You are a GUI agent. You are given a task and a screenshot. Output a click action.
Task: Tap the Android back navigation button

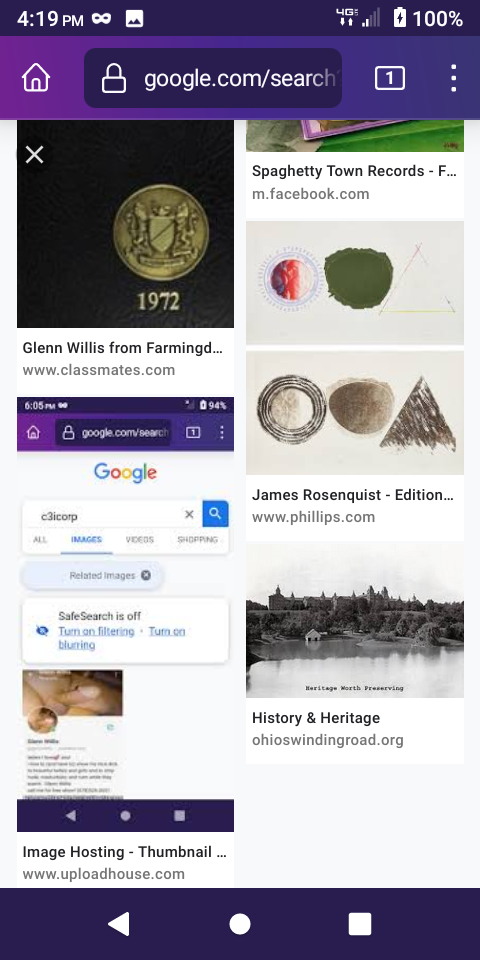[119, 924]
